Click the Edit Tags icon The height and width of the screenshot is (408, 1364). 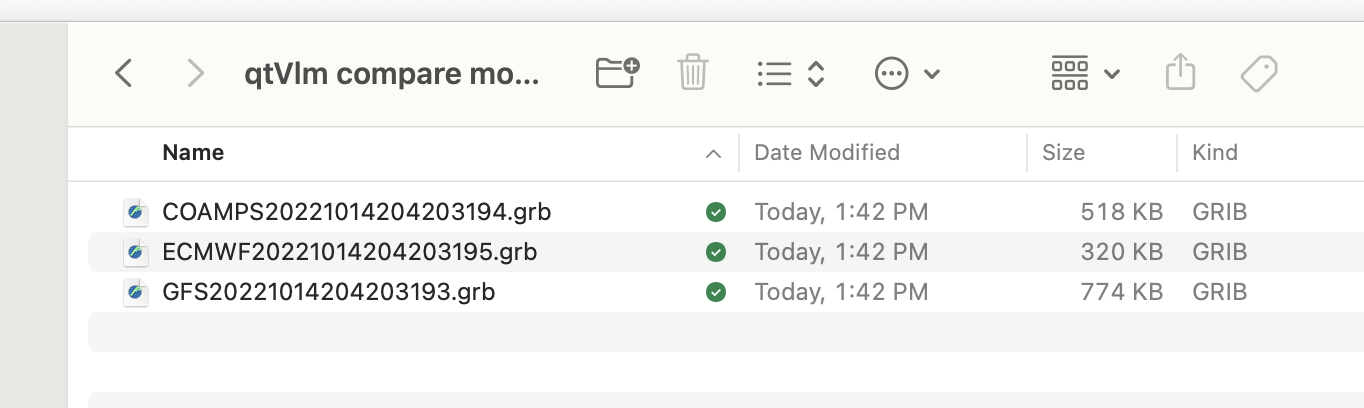(x=1259, y=73)
